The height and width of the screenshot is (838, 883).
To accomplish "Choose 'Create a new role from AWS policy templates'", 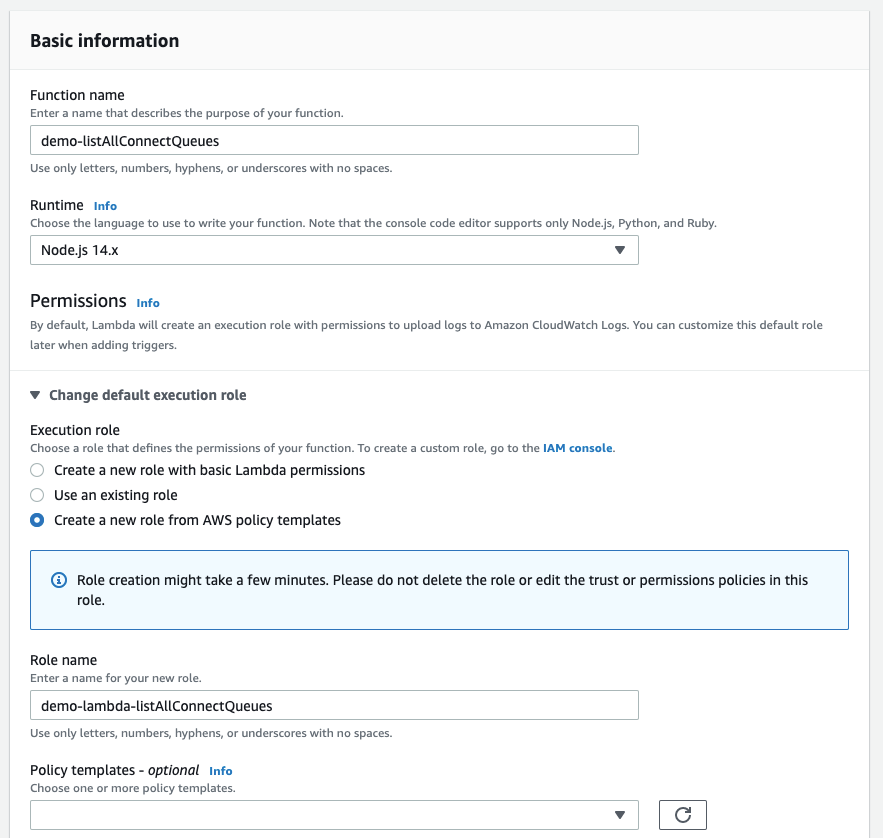I will [37, 520].
